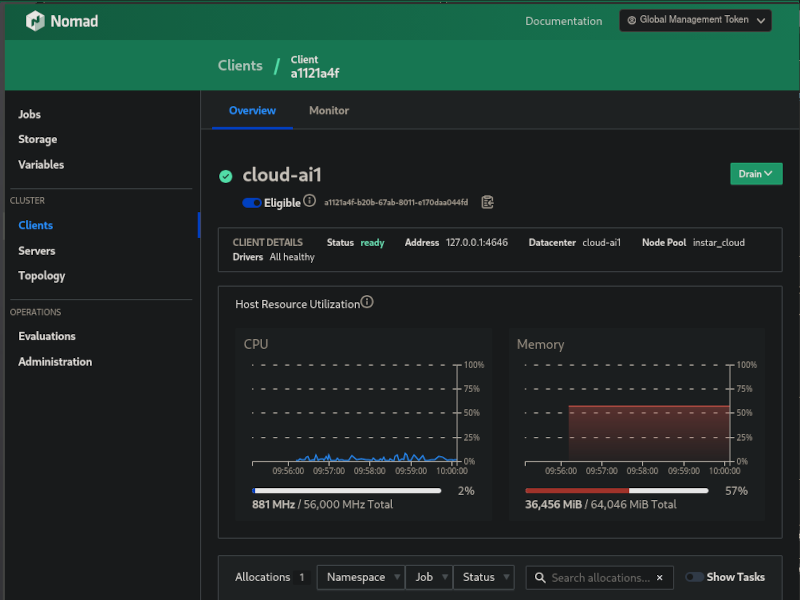The image size is (800, 600).
Task: Open the Global Management Token dropdown
Action: pos(695,20)
